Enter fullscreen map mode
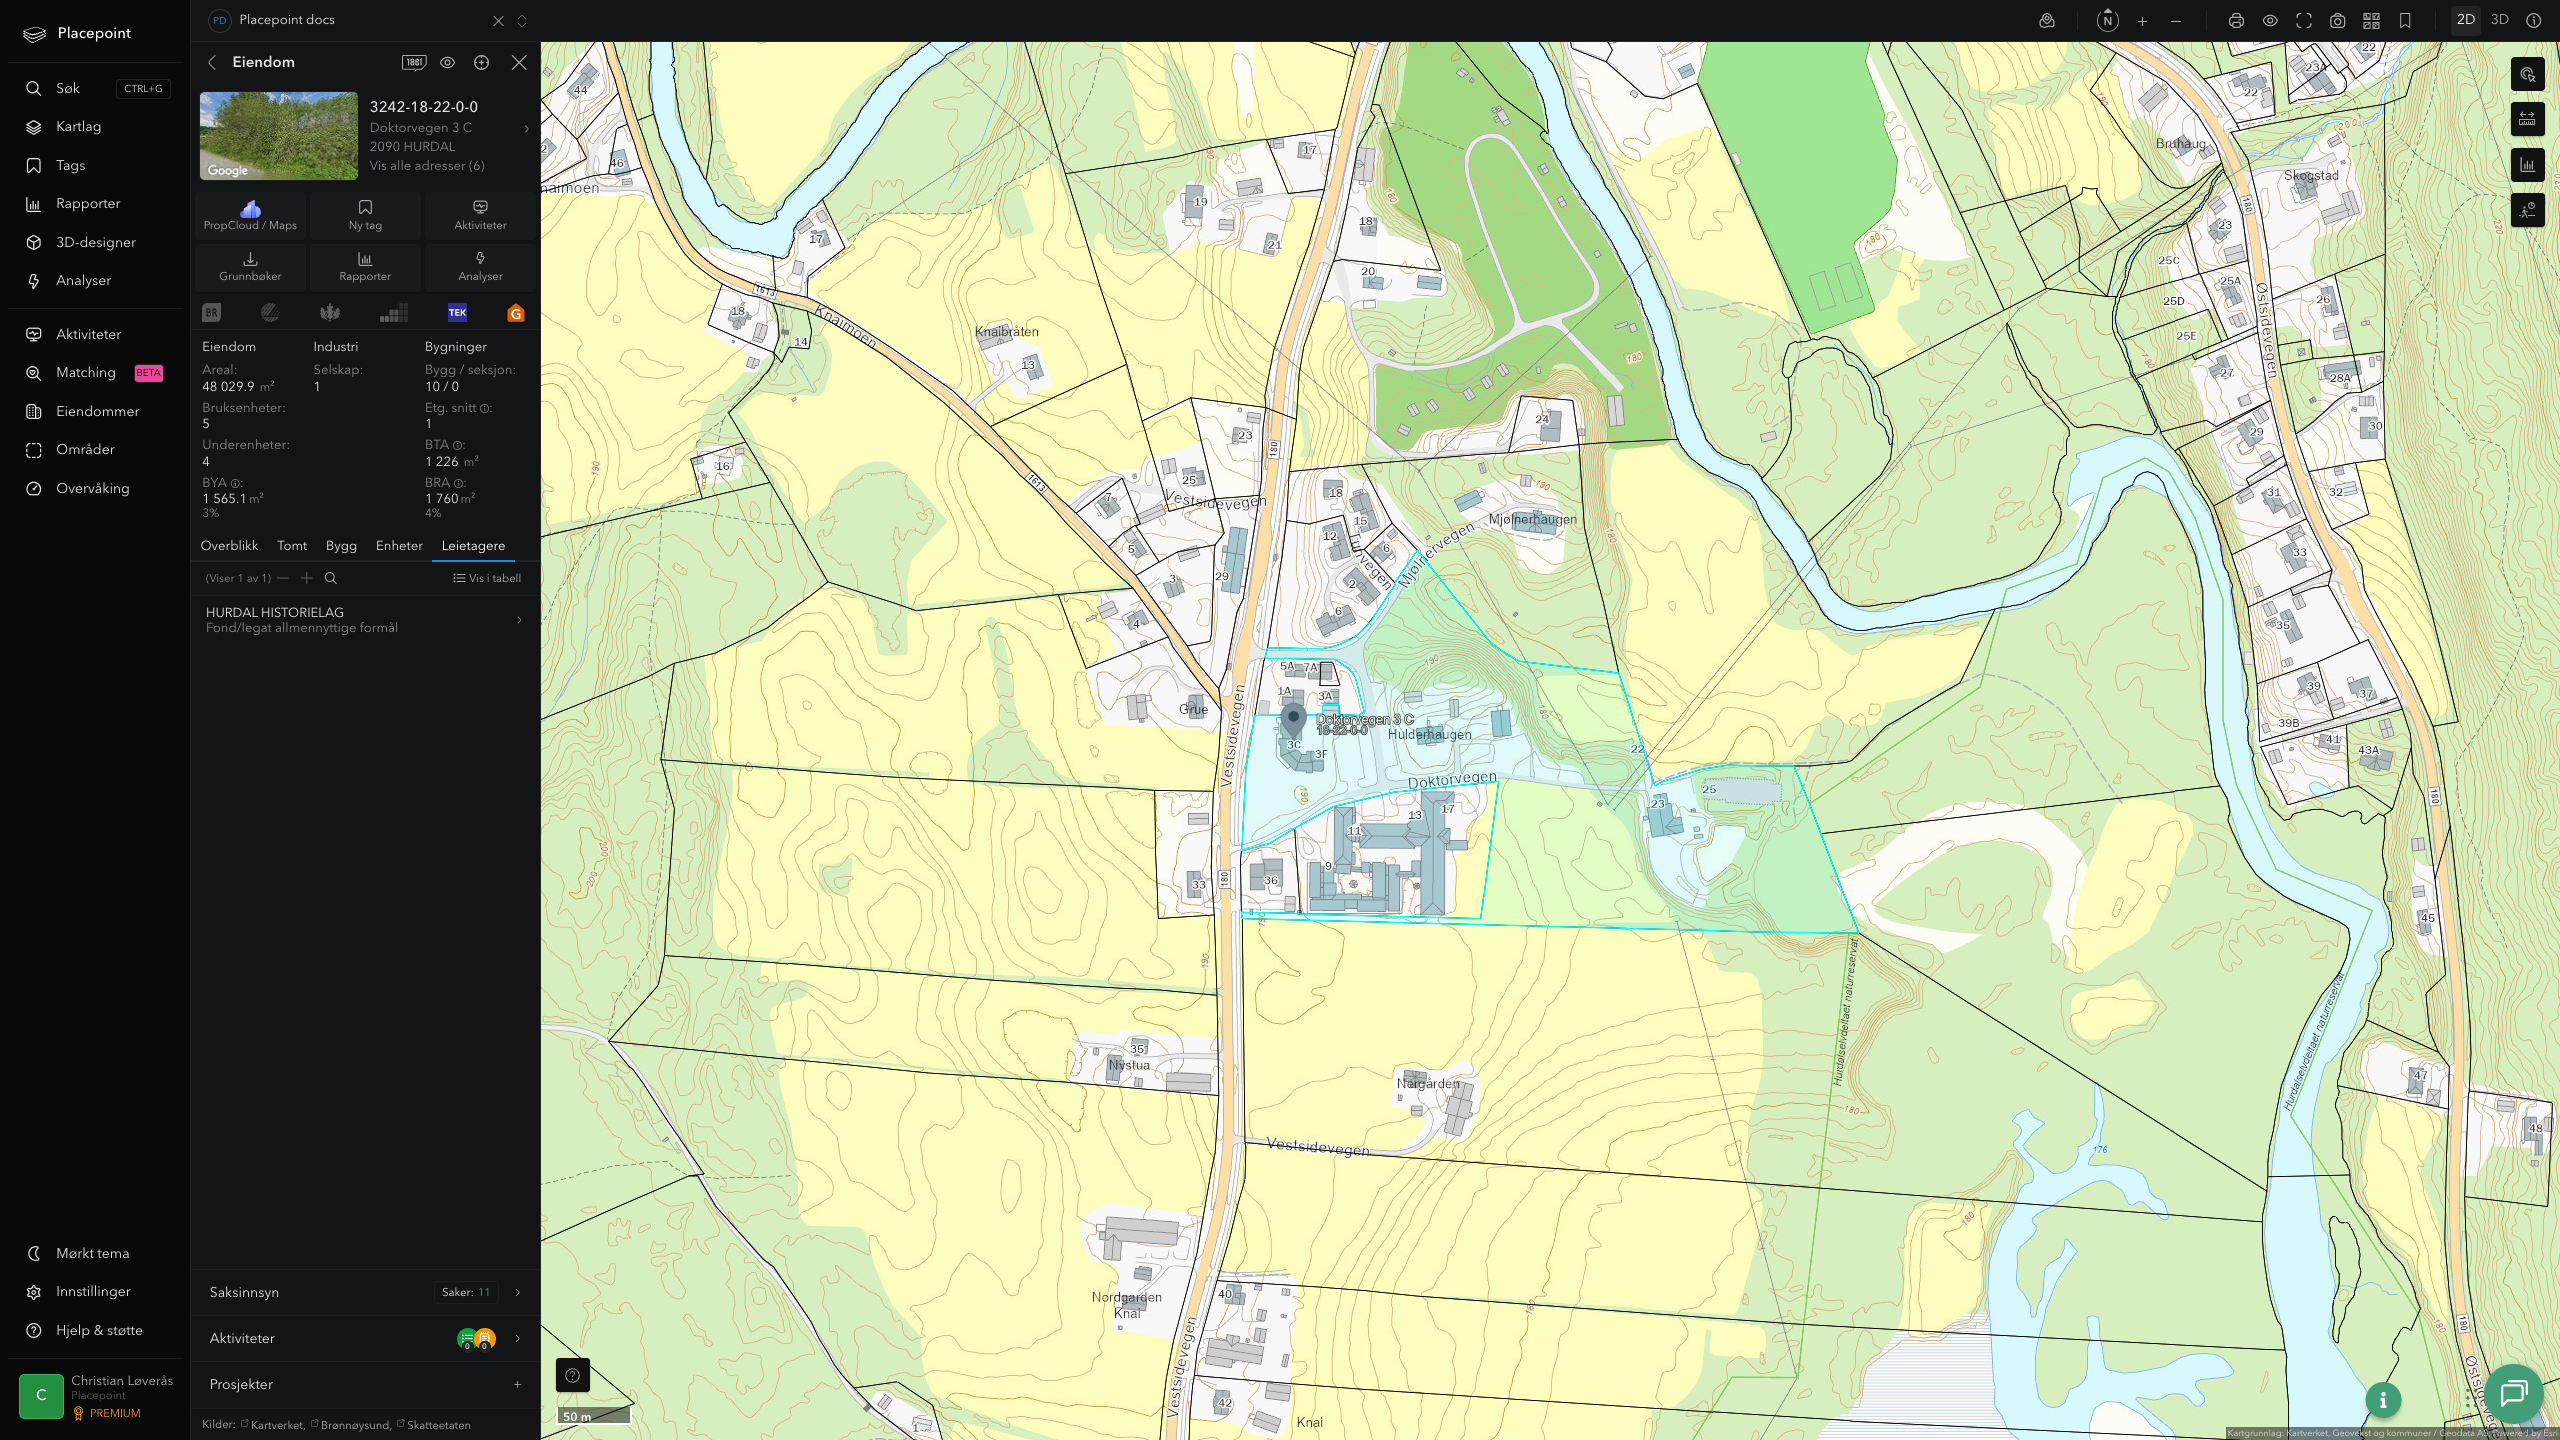 [2304, 21]
